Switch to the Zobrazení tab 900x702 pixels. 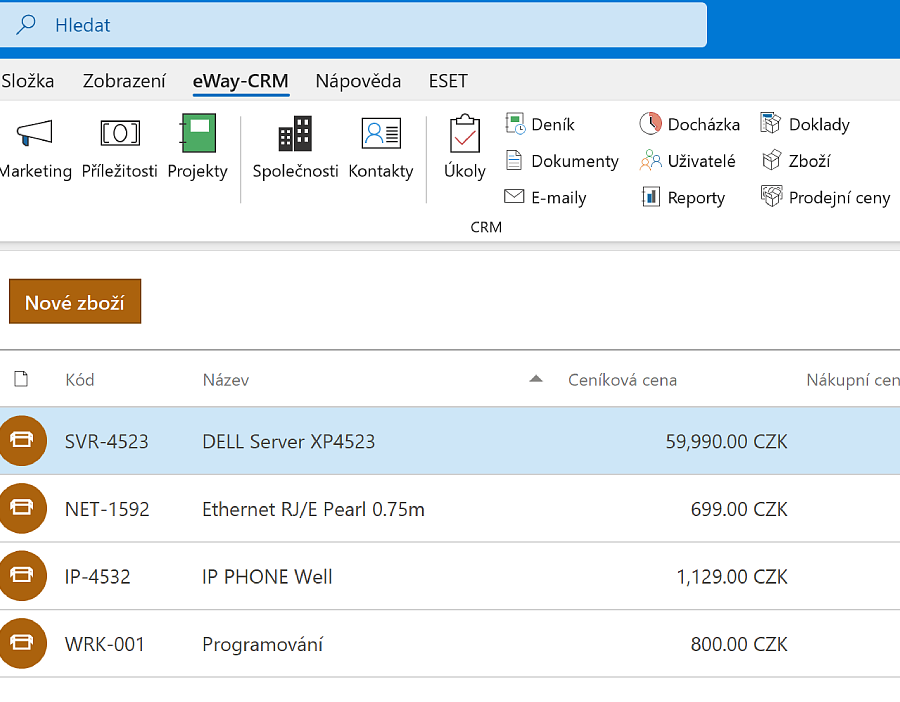point(124,81)
